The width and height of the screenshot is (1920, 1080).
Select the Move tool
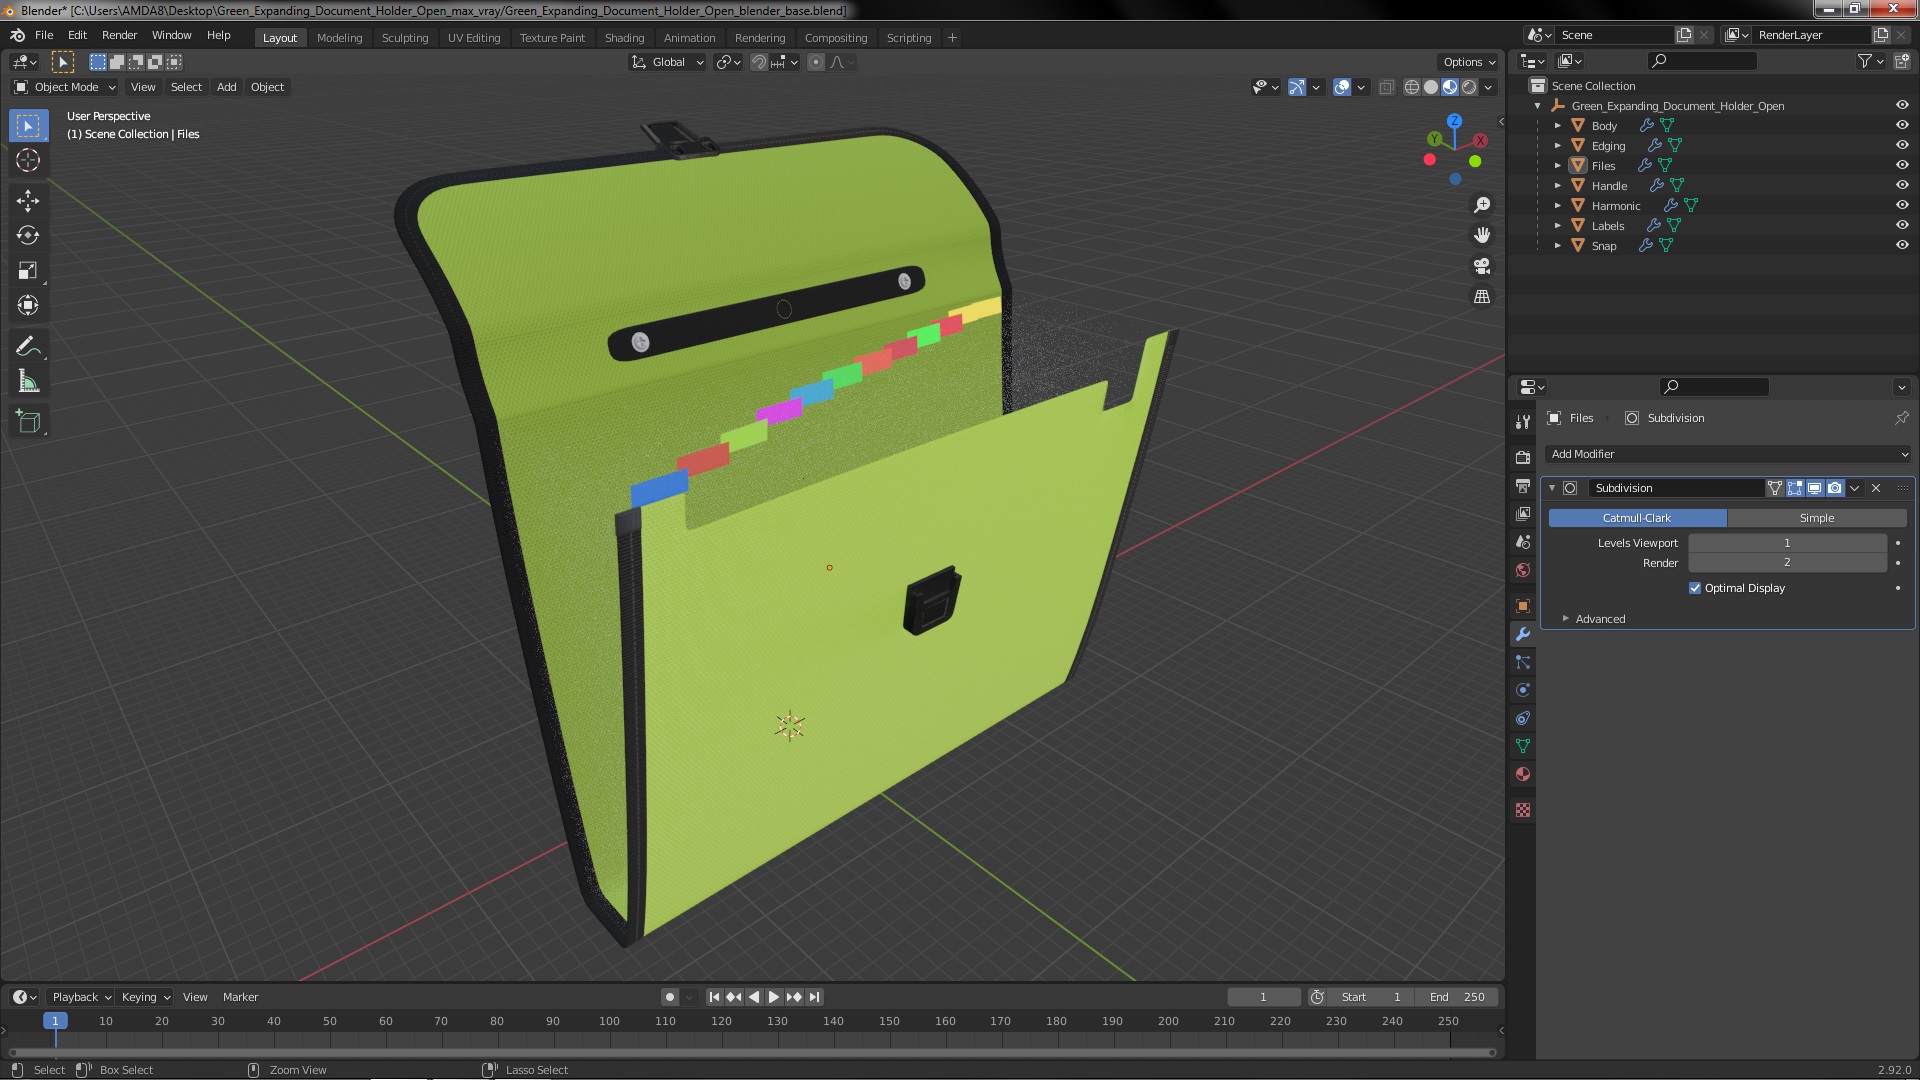click(x=28, y=201)
